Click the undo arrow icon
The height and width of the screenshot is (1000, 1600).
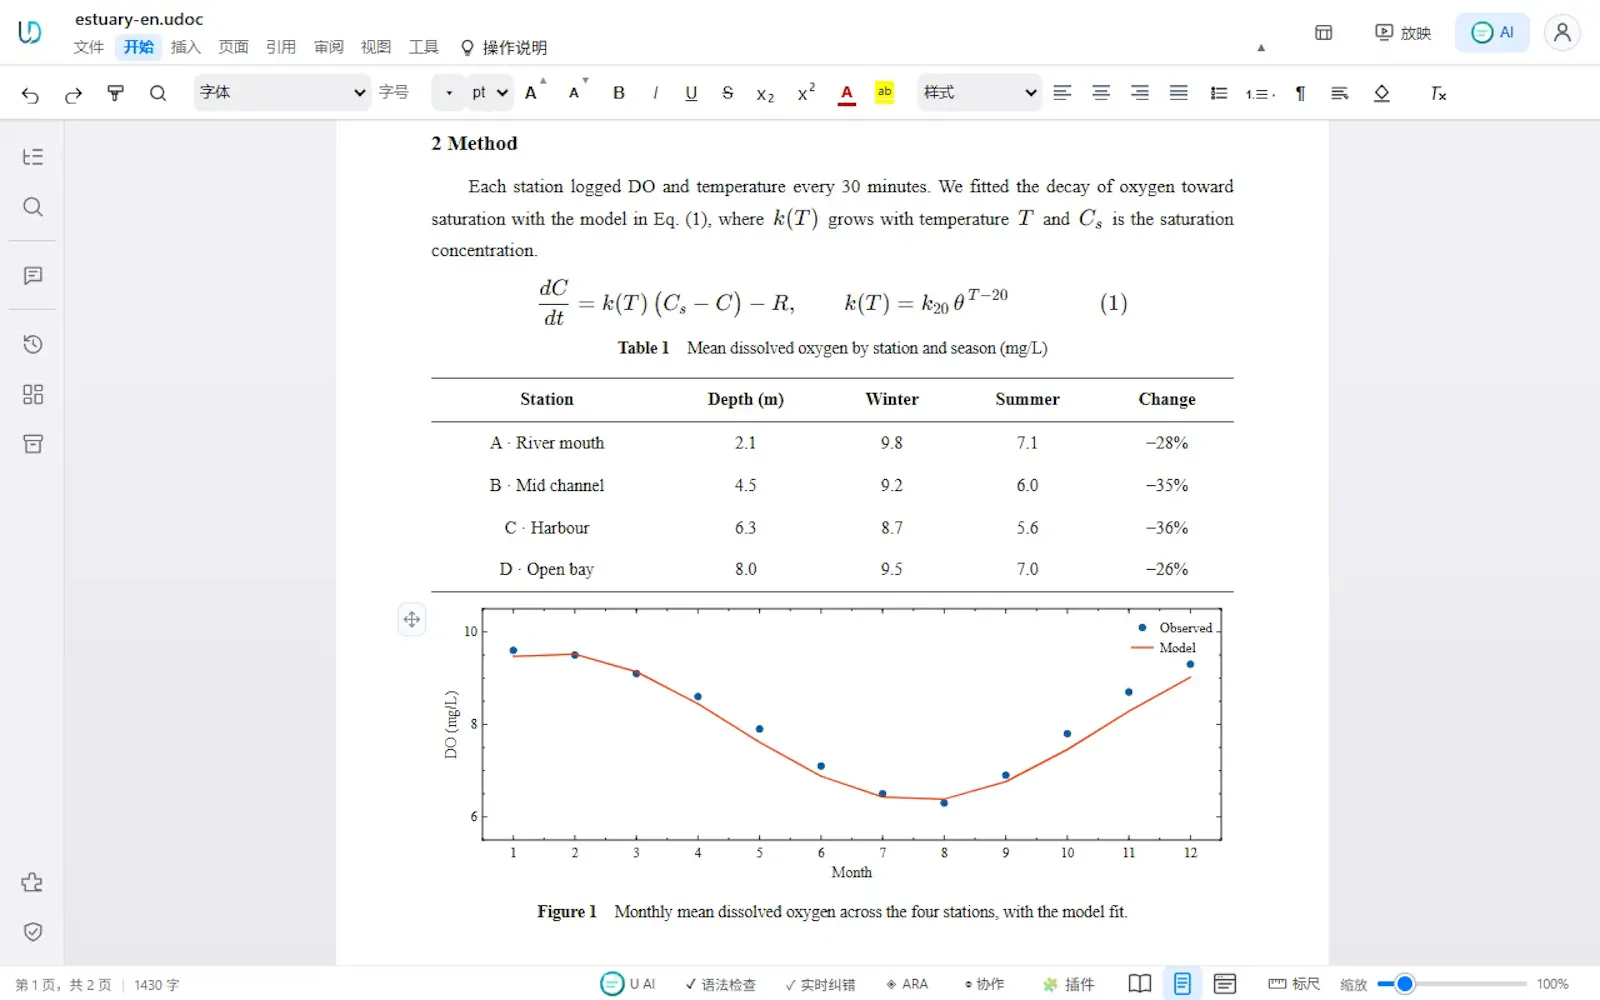[x=30, y=94]
